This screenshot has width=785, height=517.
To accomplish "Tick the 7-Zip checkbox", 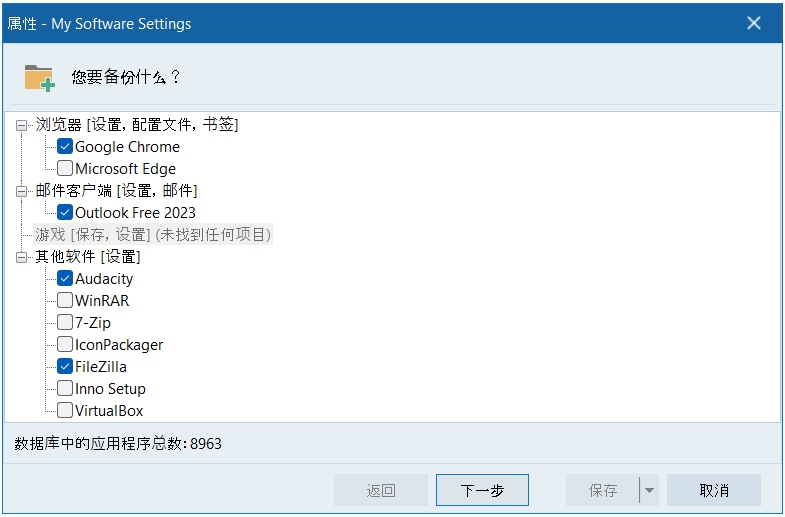I will tap(65, 323).
